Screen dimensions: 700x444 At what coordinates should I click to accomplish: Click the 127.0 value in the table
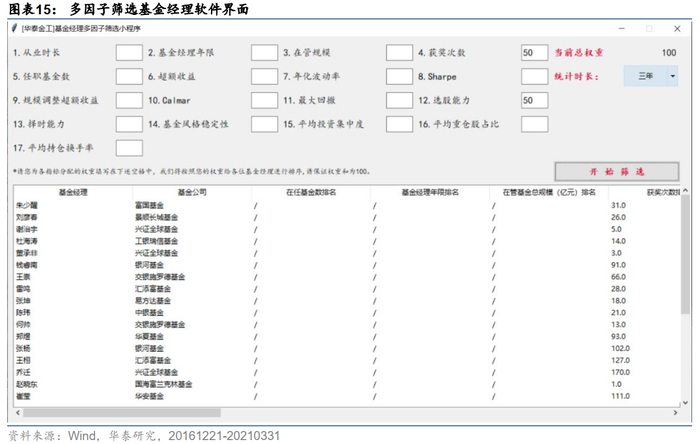point(621,361)
